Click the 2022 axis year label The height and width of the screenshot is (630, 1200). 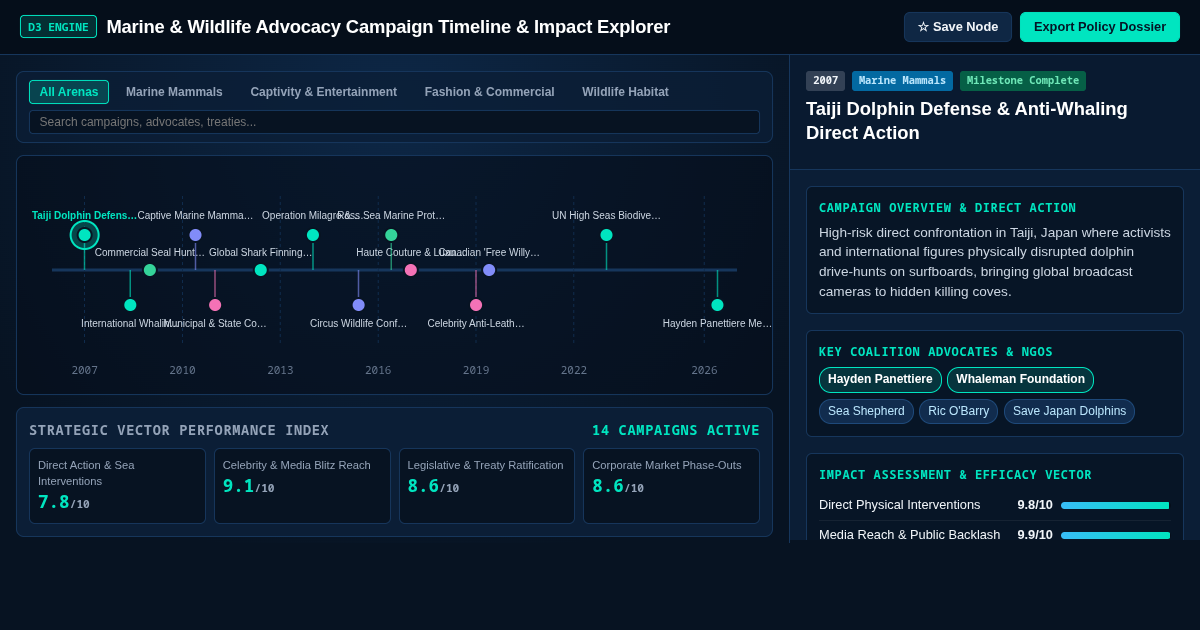pyautogui.click(x=574, y=370)
